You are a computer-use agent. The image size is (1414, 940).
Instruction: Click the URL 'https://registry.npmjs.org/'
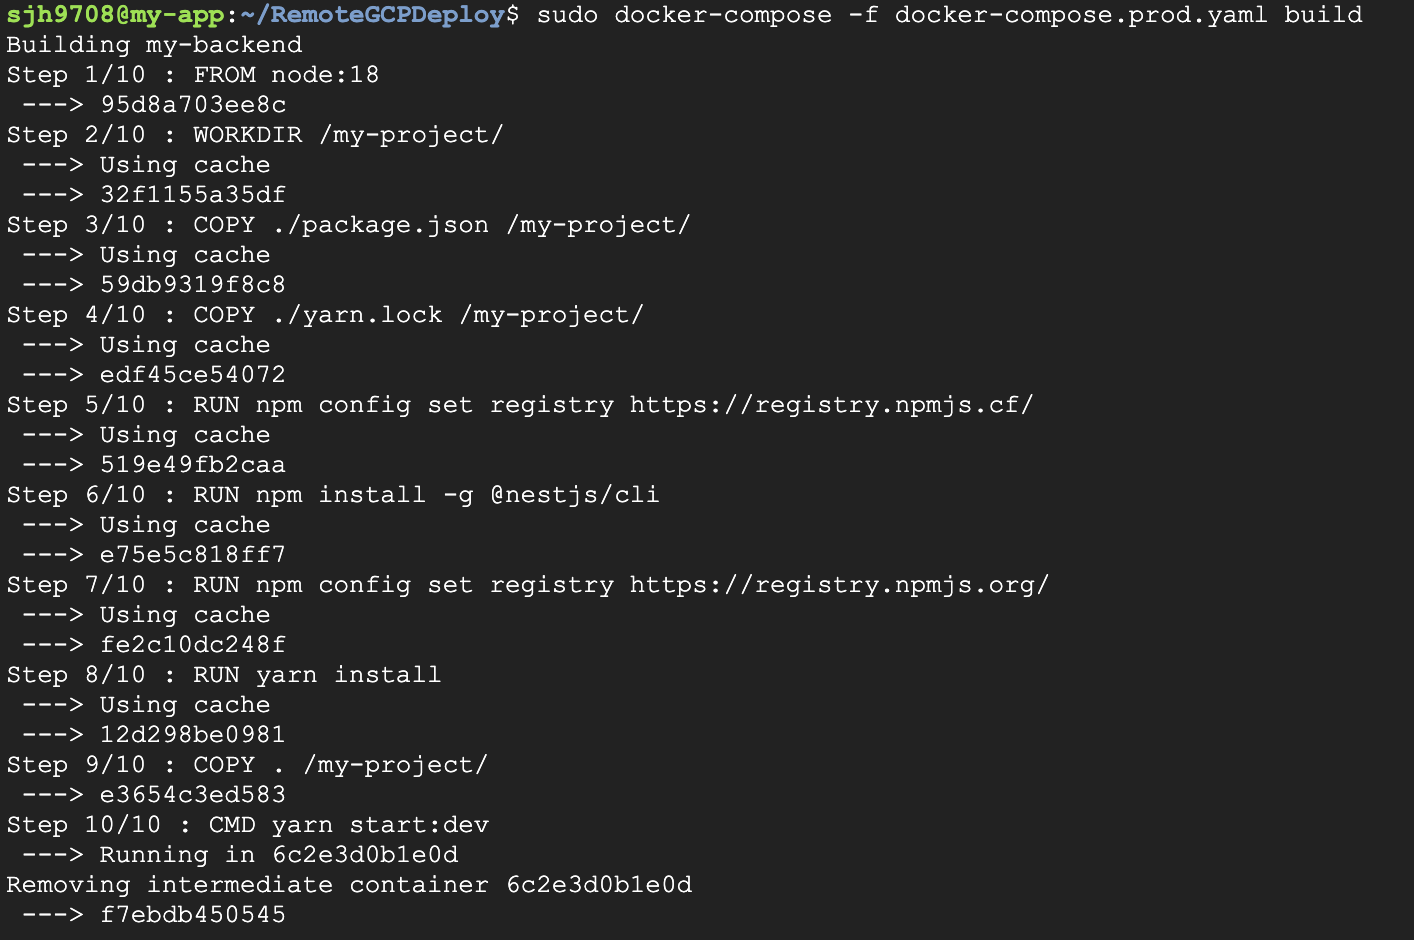coord(840,585)
